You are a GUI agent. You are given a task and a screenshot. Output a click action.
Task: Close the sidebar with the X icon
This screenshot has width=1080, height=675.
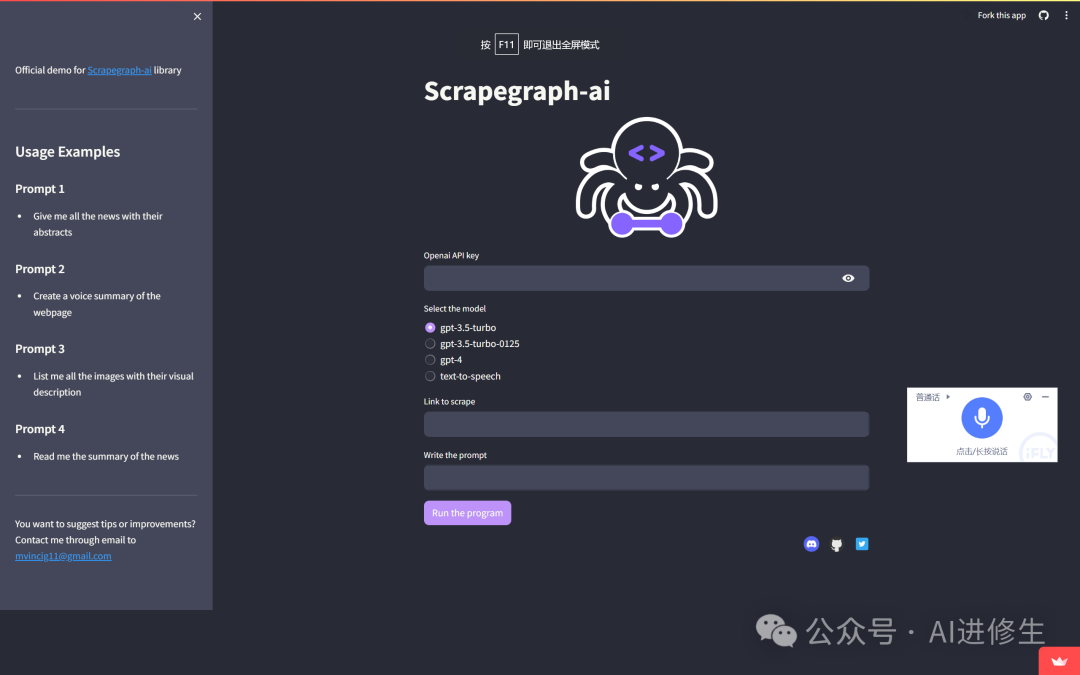pyautogui.click(x=198, y=17)
